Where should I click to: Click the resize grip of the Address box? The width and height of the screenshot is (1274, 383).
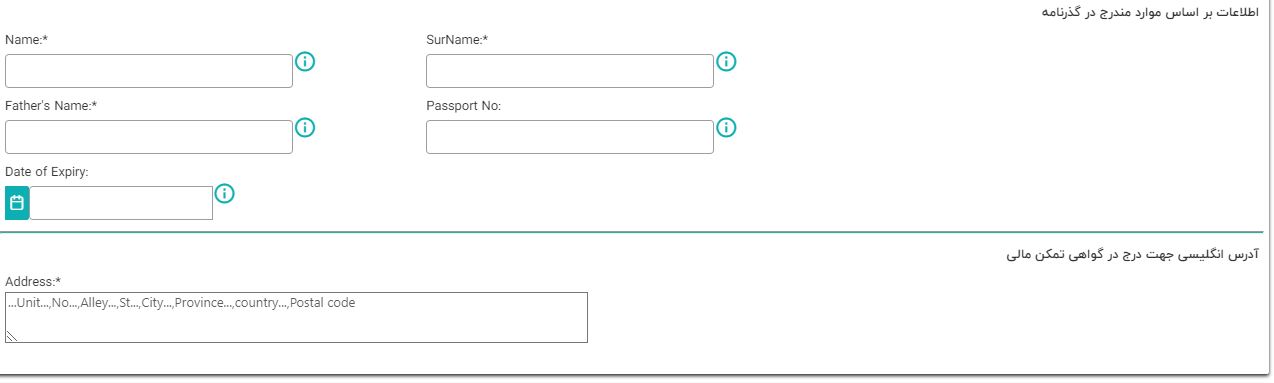[x=12, y=336]
